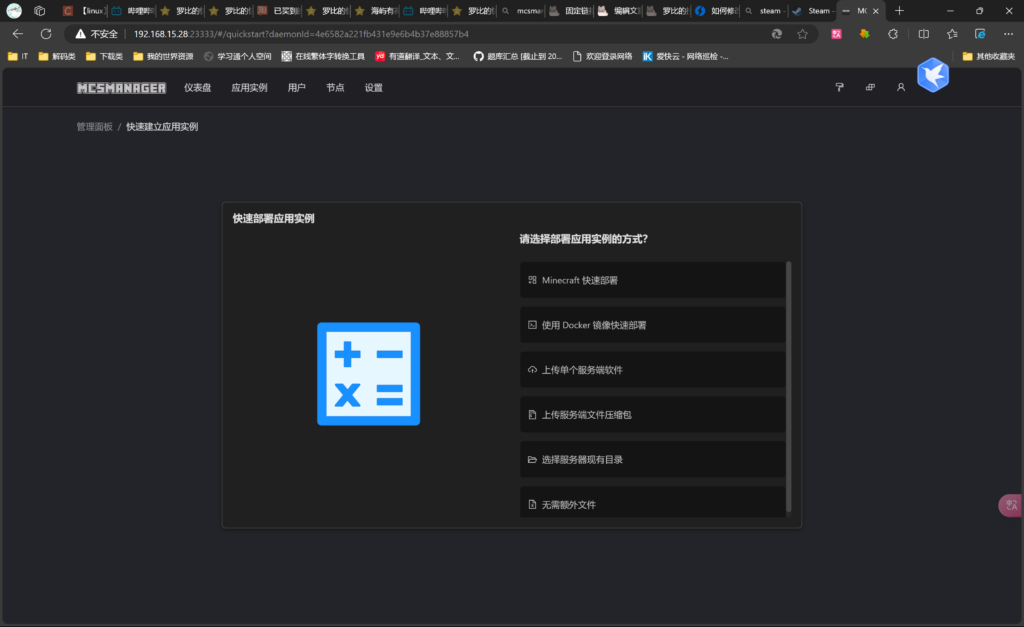Choose Minecraft 快速部署 option
This screenshot has height=627, width=1024.
[652, 280]
